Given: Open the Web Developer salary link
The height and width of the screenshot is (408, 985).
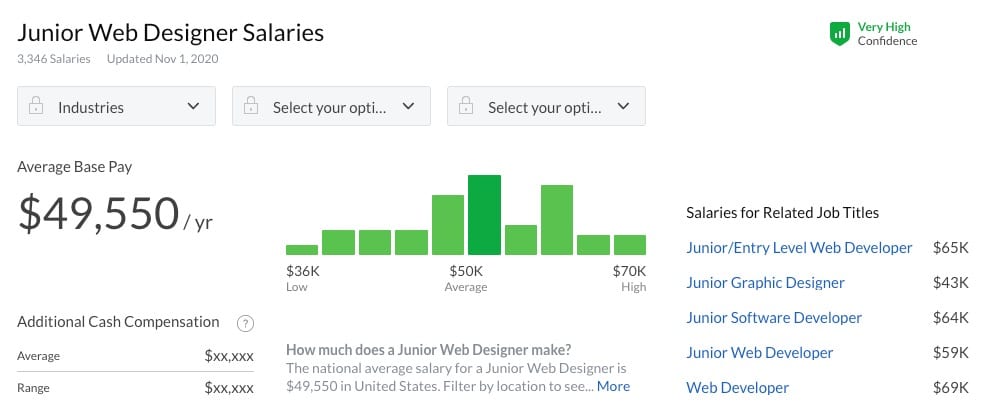Looking at the screenshot, I should tap(738, 387).
